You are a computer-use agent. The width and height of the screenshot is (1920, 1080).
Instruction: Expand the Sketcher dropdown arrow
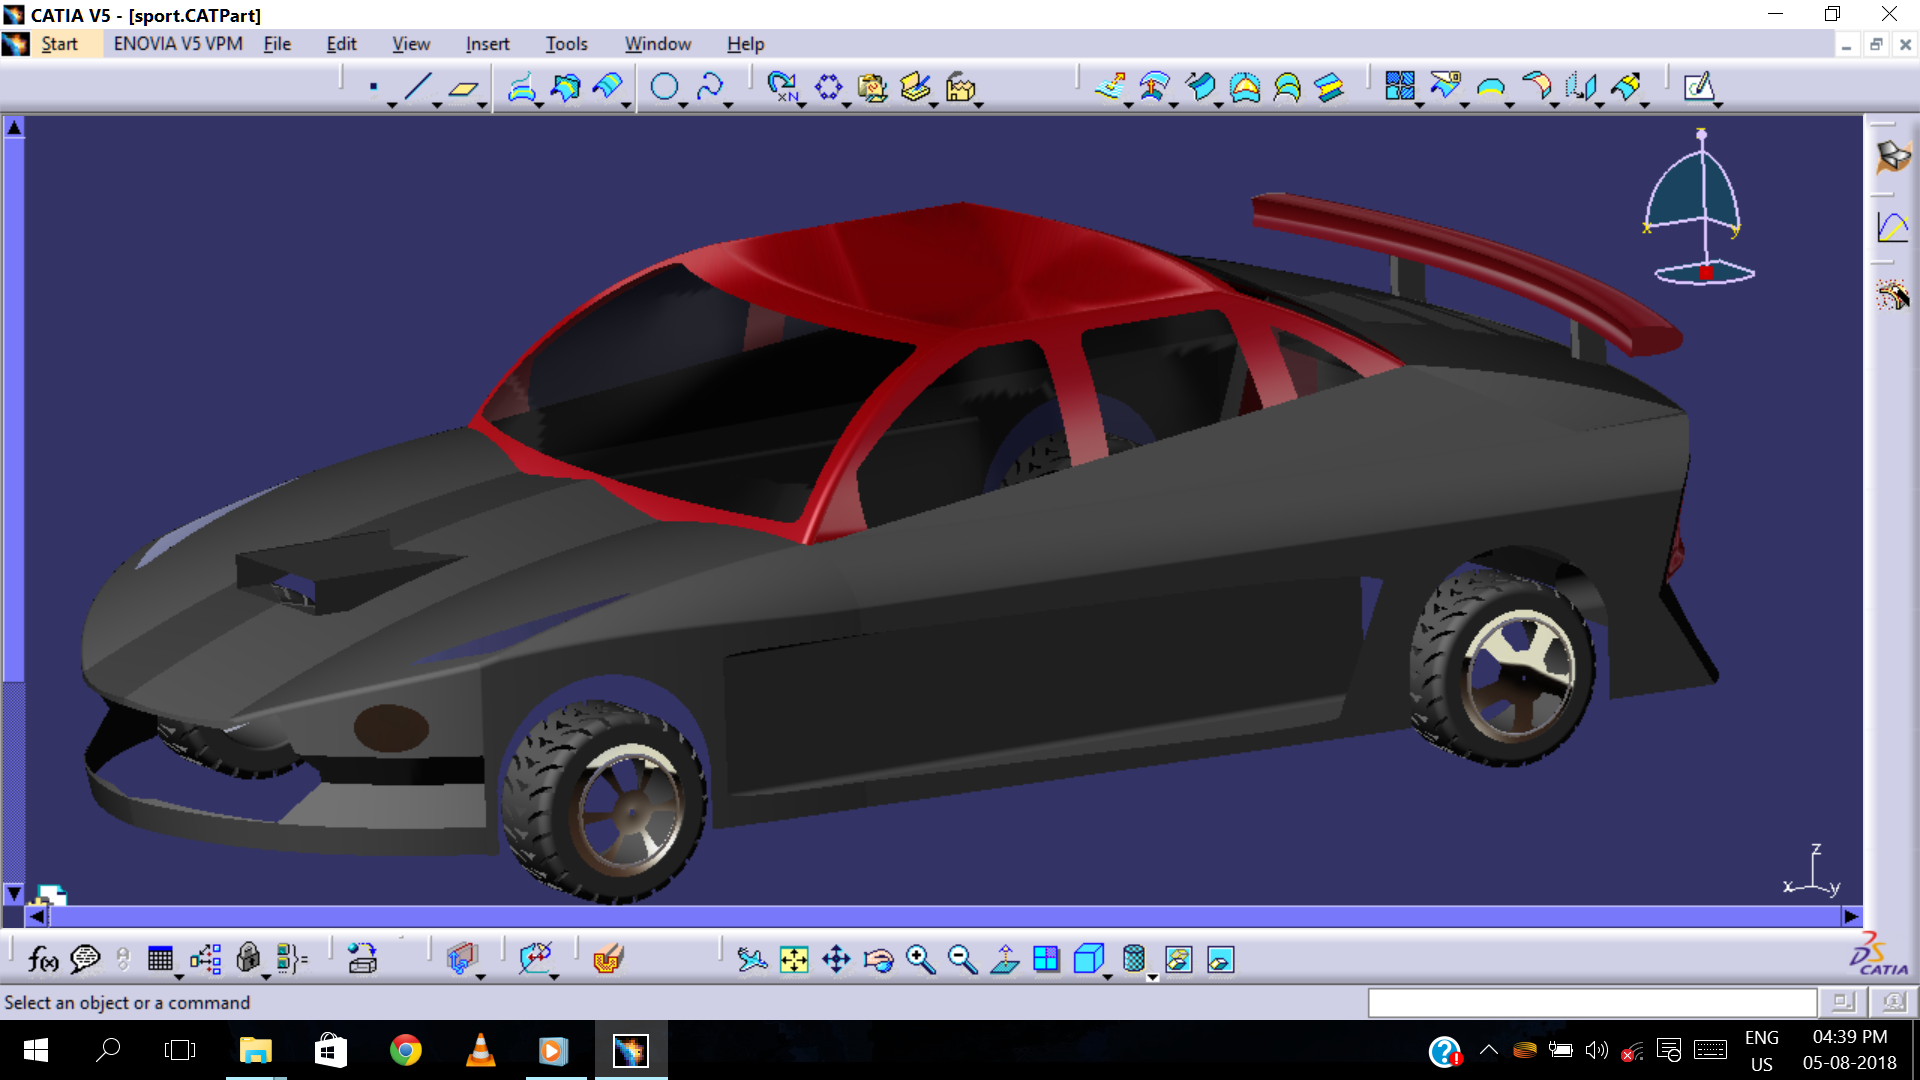pyautogui.click(x=1718, y=105)
